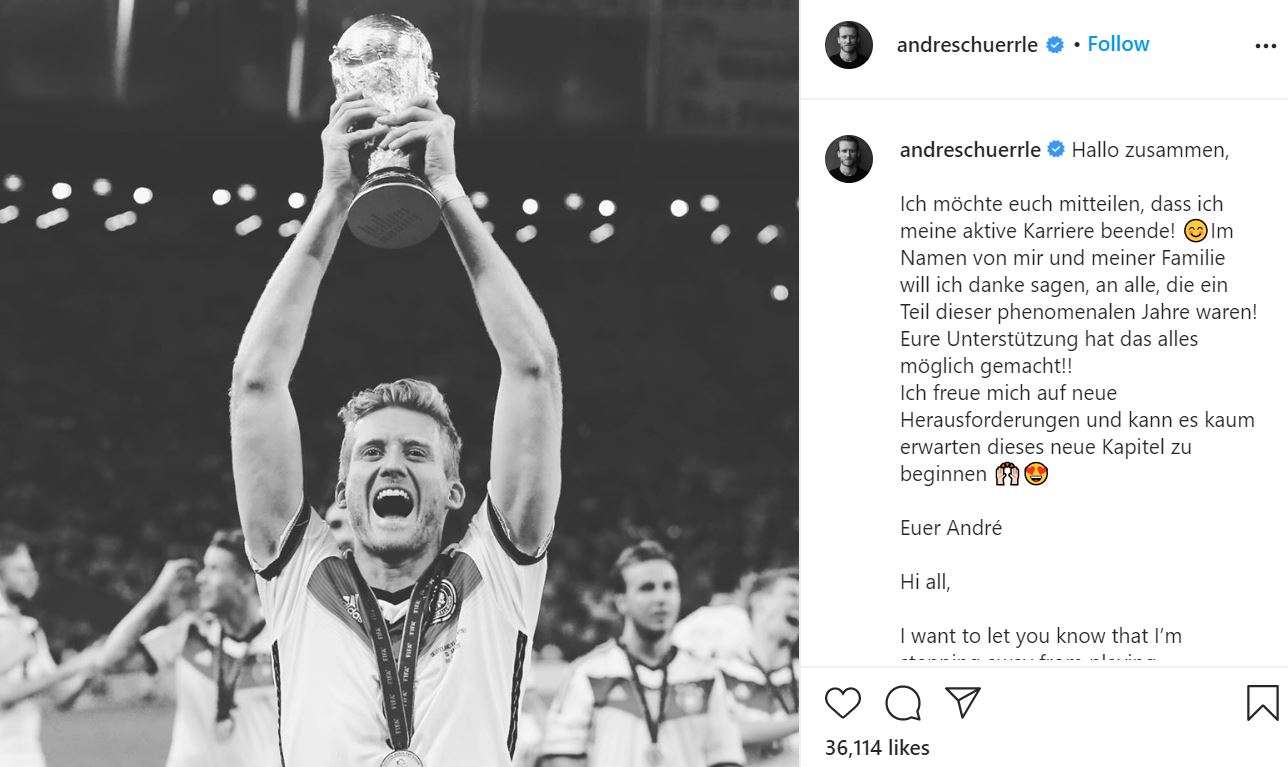The height and width of the screenshot is (767, 1288).
Task: Open the three-dot more options menu
Action: 1264,46
